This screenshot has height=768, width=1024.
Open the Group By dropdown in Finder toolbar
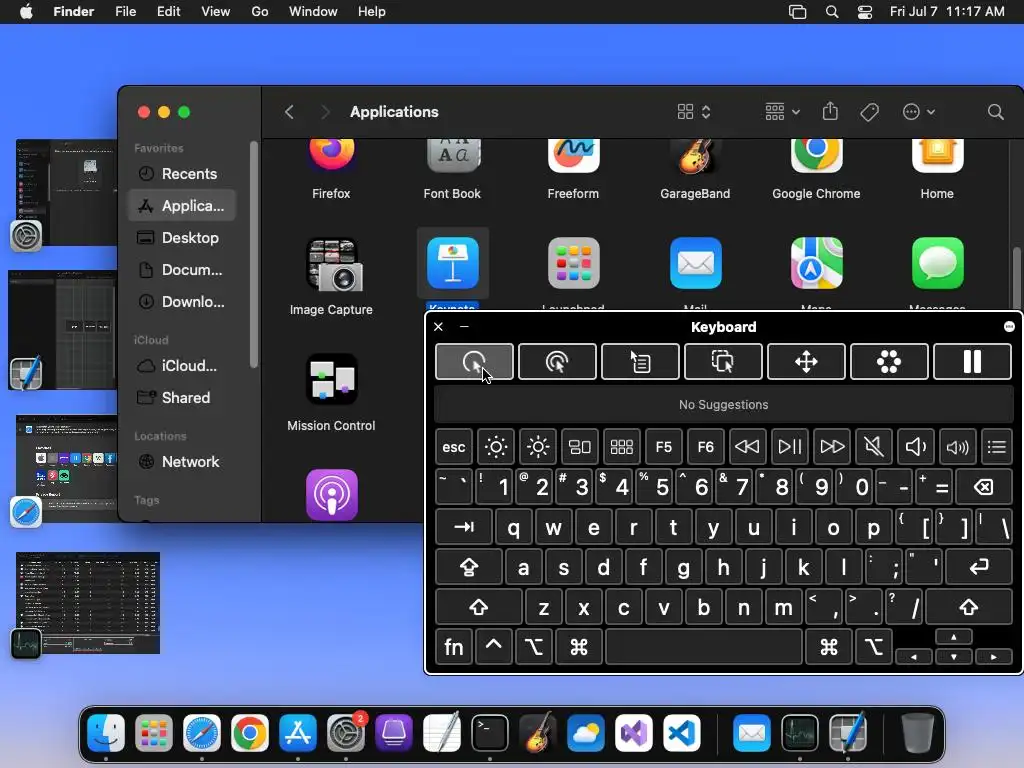(782, 112)
